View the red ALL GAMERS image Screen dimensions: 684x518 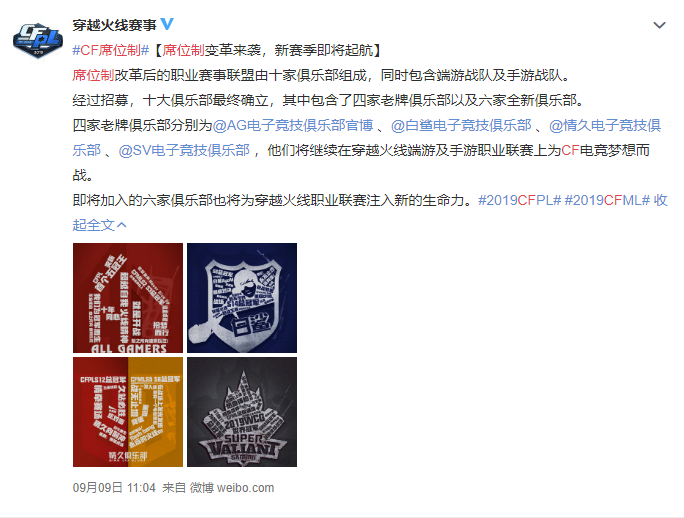[128, 298]
